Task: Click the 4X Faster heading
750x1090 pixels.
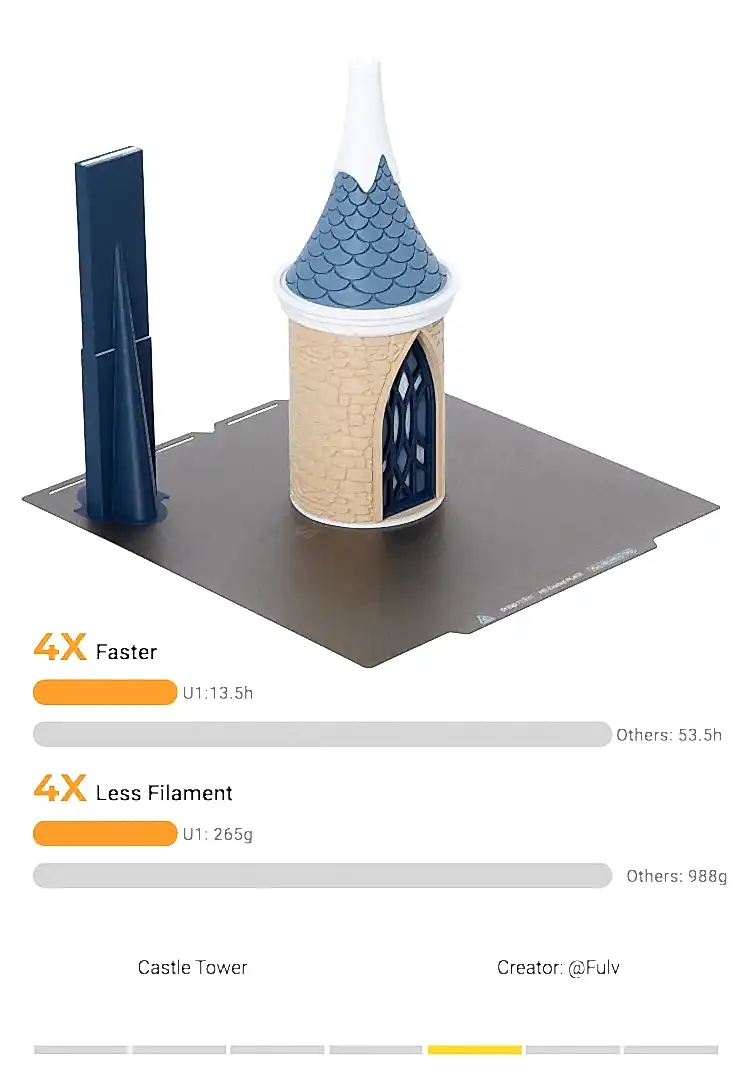Action: 95,648
